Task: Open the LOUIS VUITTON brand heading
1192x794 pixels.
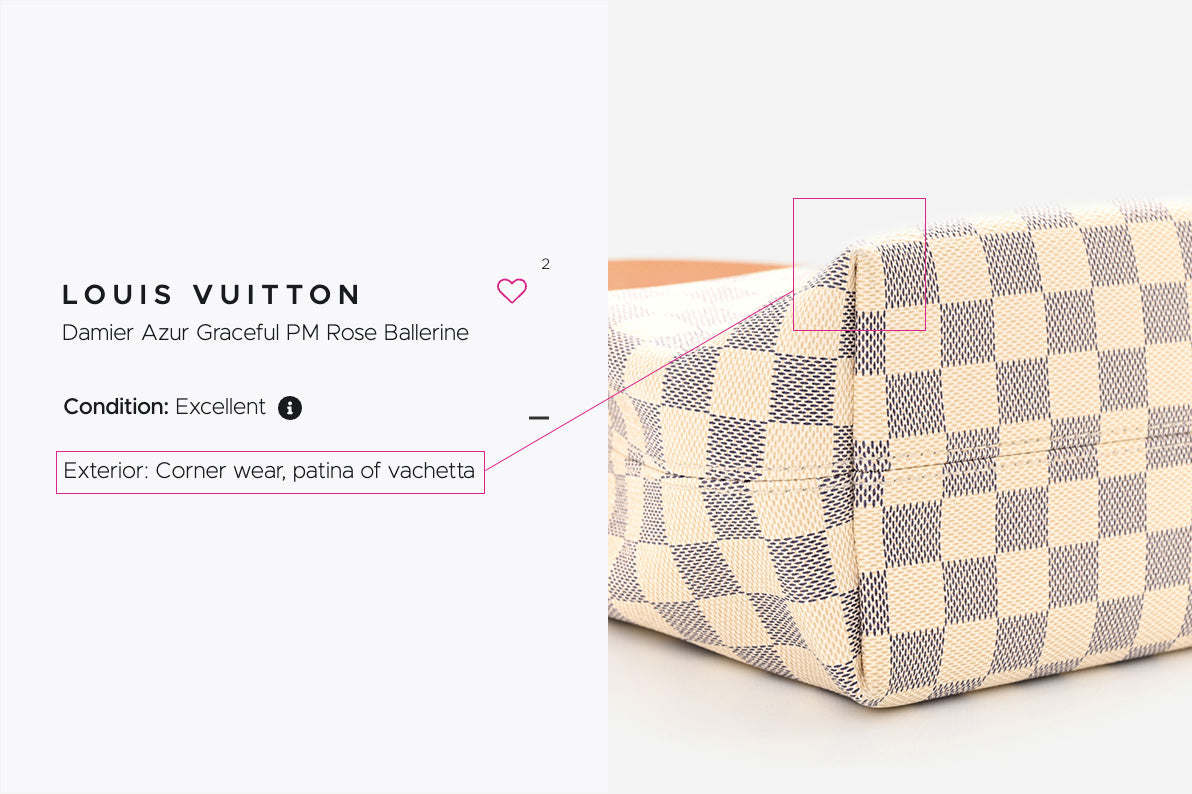Action: pos(211,294)
